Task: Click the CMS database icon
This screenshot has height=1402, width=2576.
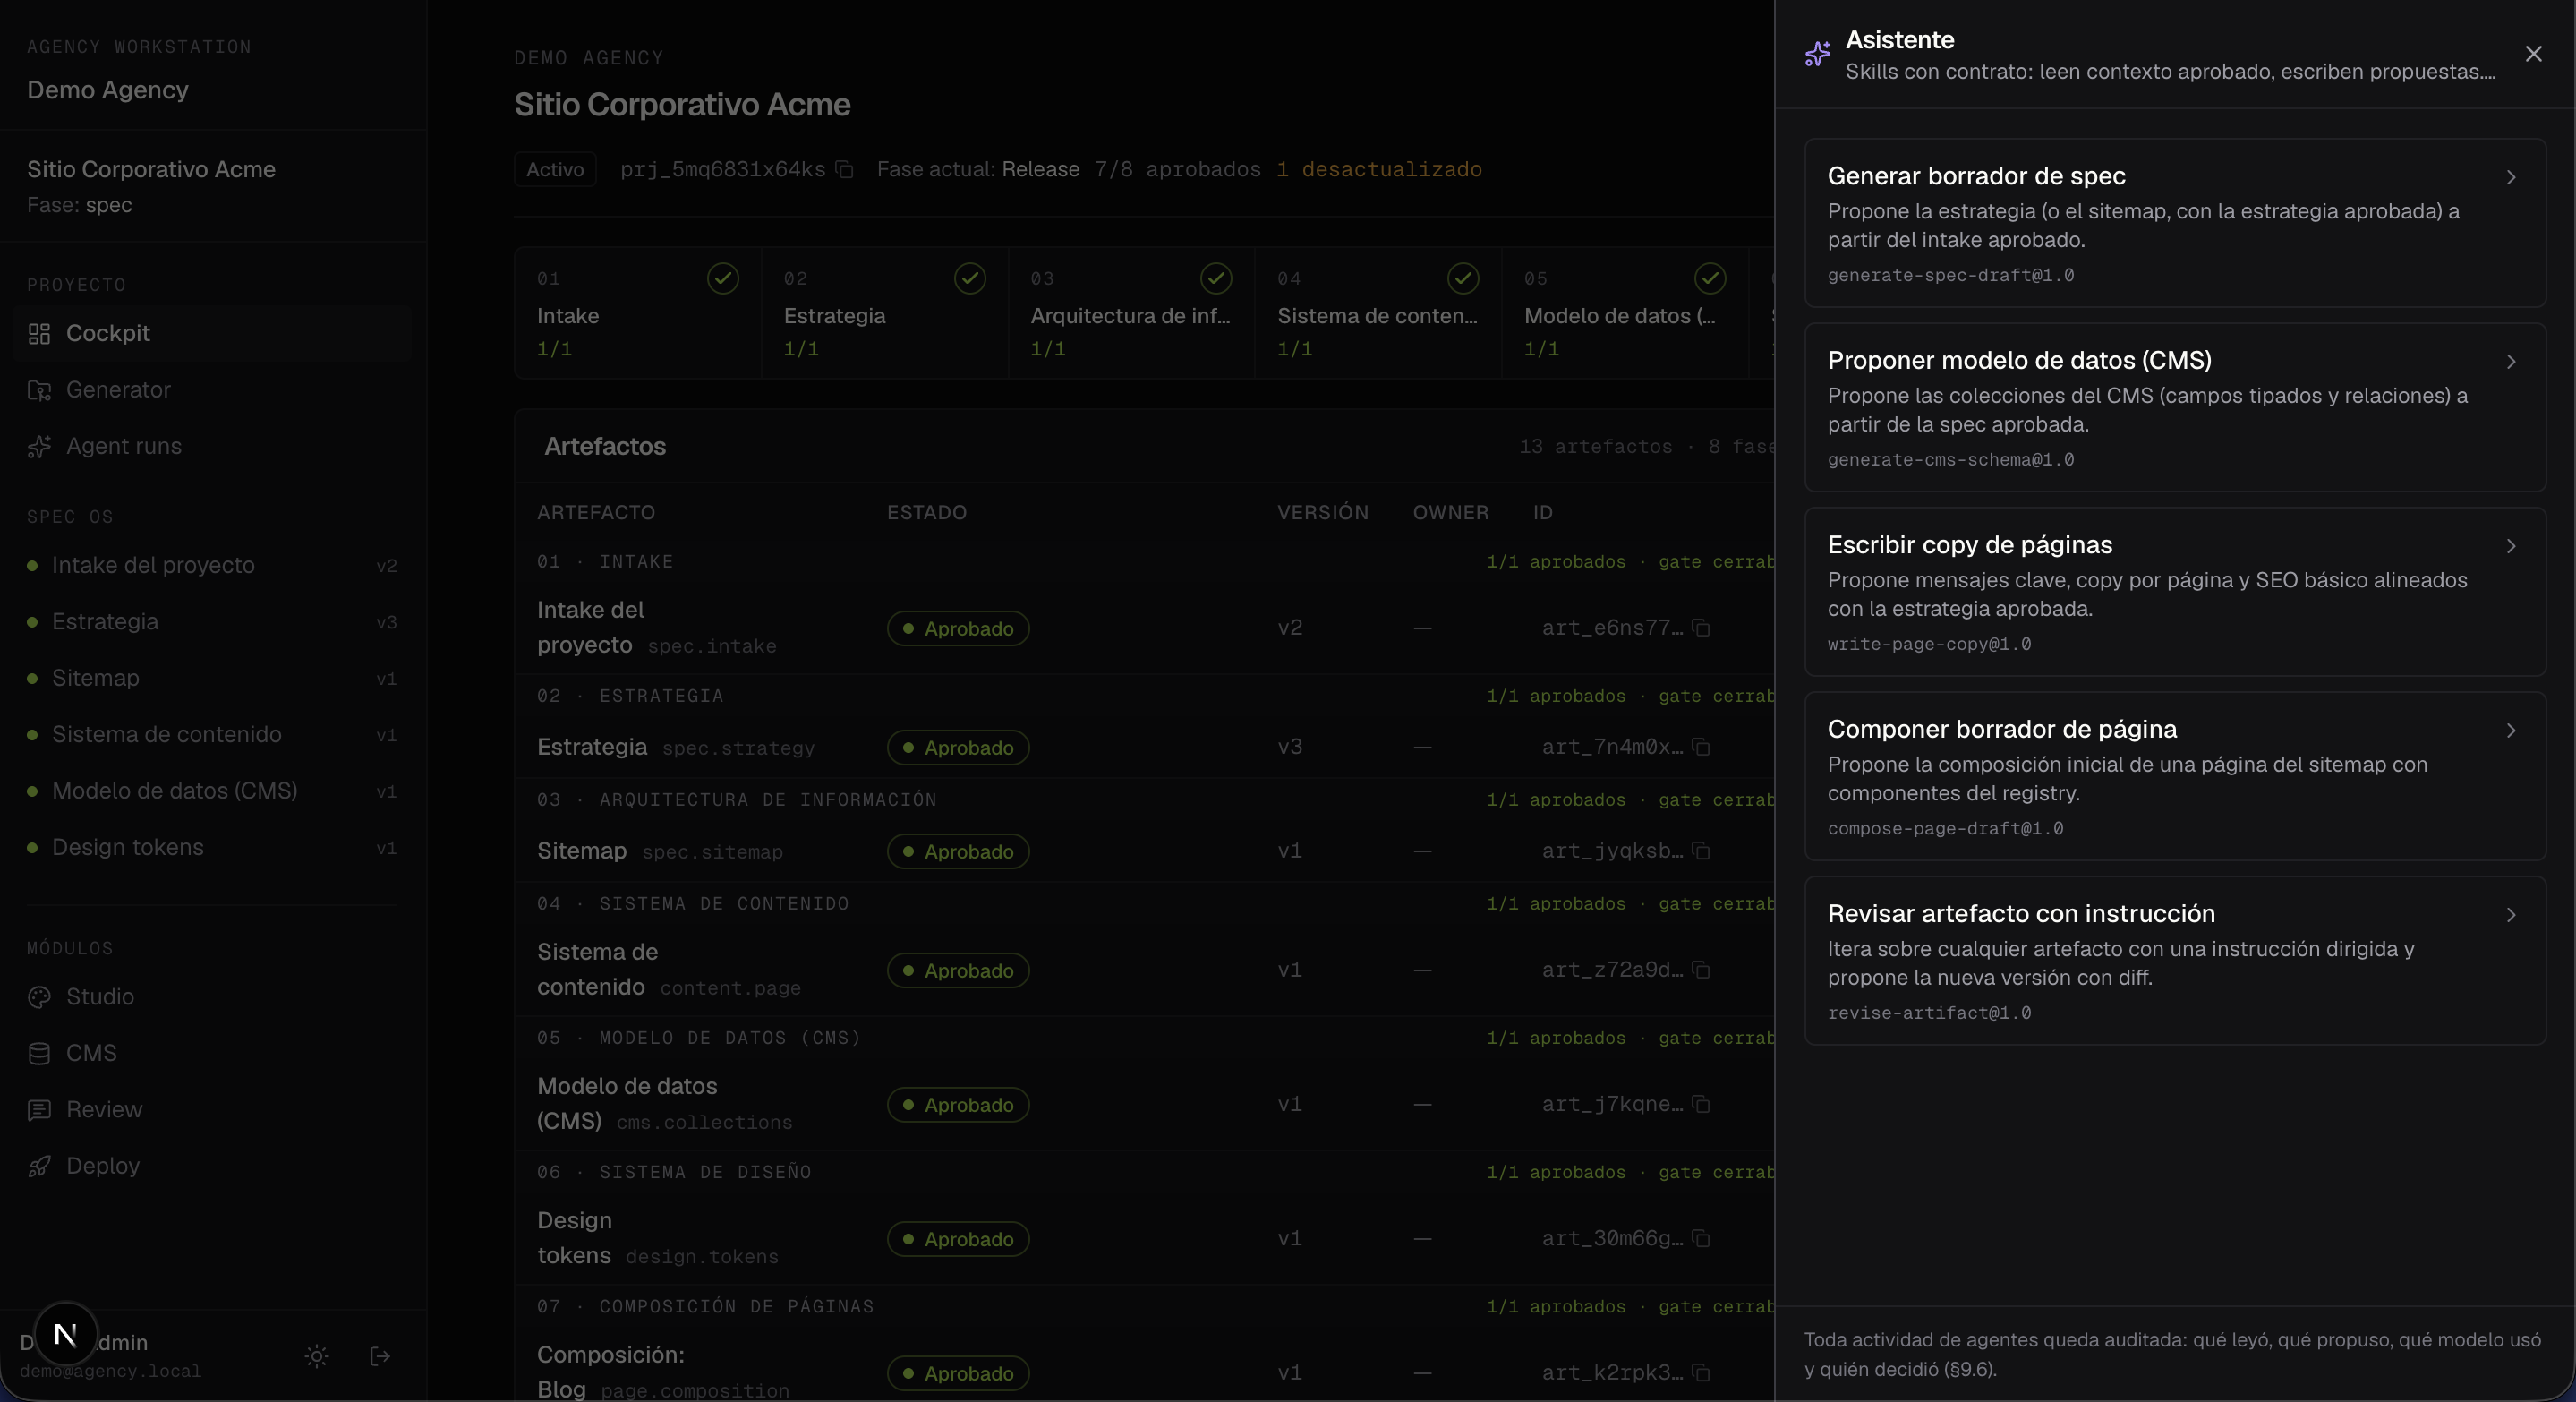Action: (39, 1054)
